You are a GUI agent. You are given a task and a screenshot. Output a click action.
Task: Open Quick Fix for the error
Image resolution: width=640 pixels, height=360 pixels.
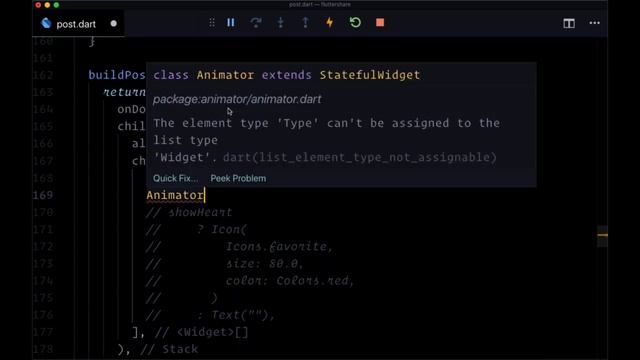tap(176, 178)
